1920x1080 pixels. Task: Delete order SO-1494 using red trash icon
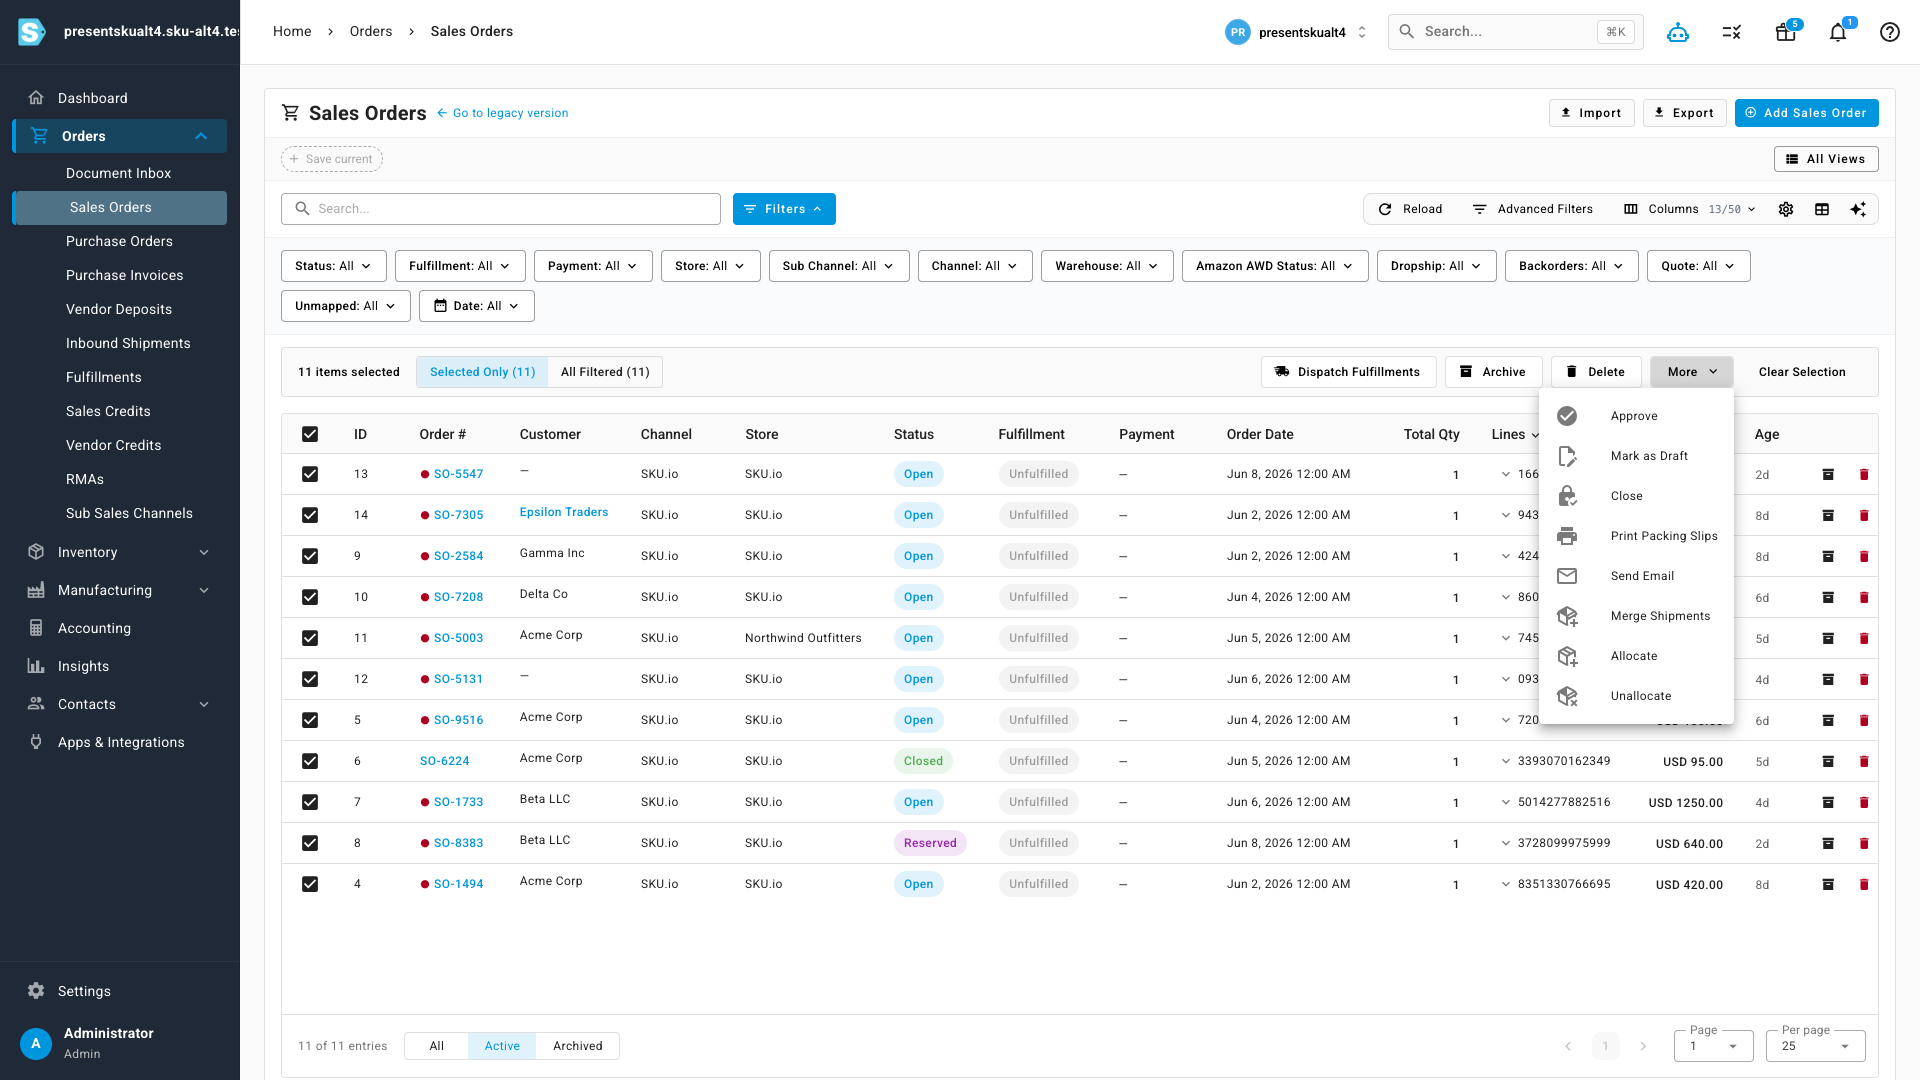click(1864, 884)
